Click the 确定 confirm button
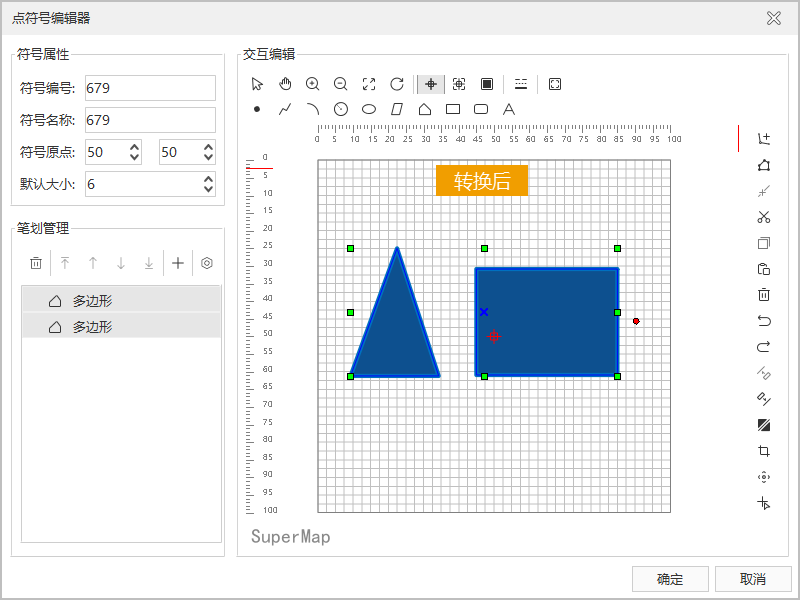The image size is (800, 600). tap(670, 579)
